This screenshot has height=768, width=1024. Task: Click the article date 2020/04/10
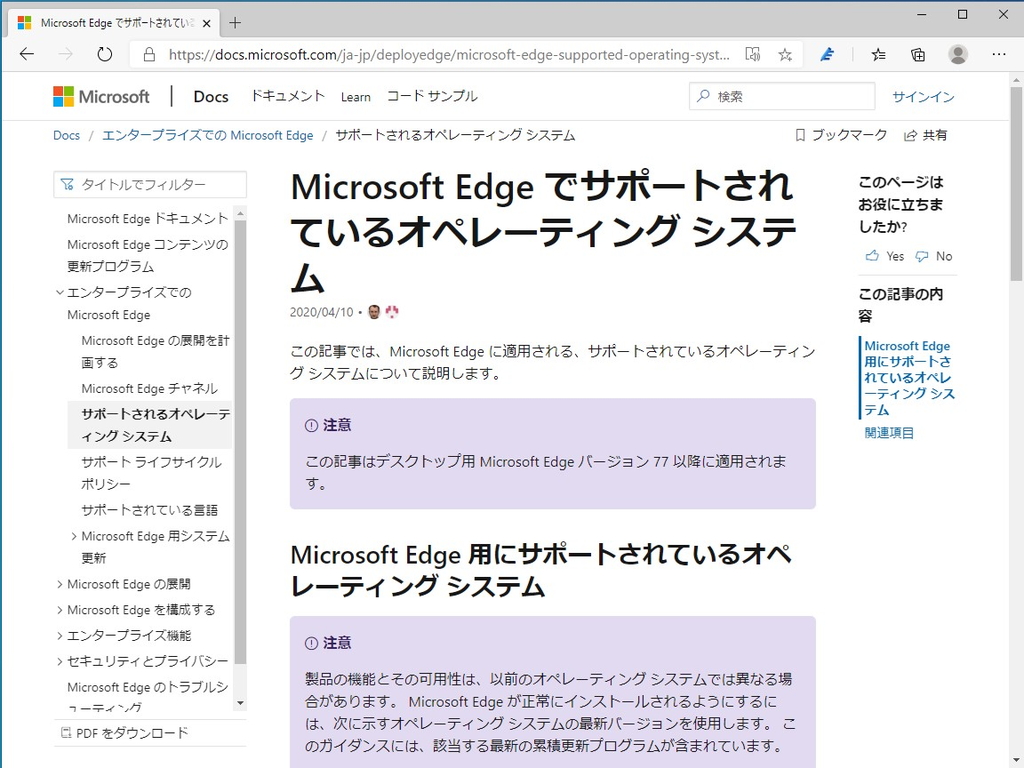click(321, 312)
